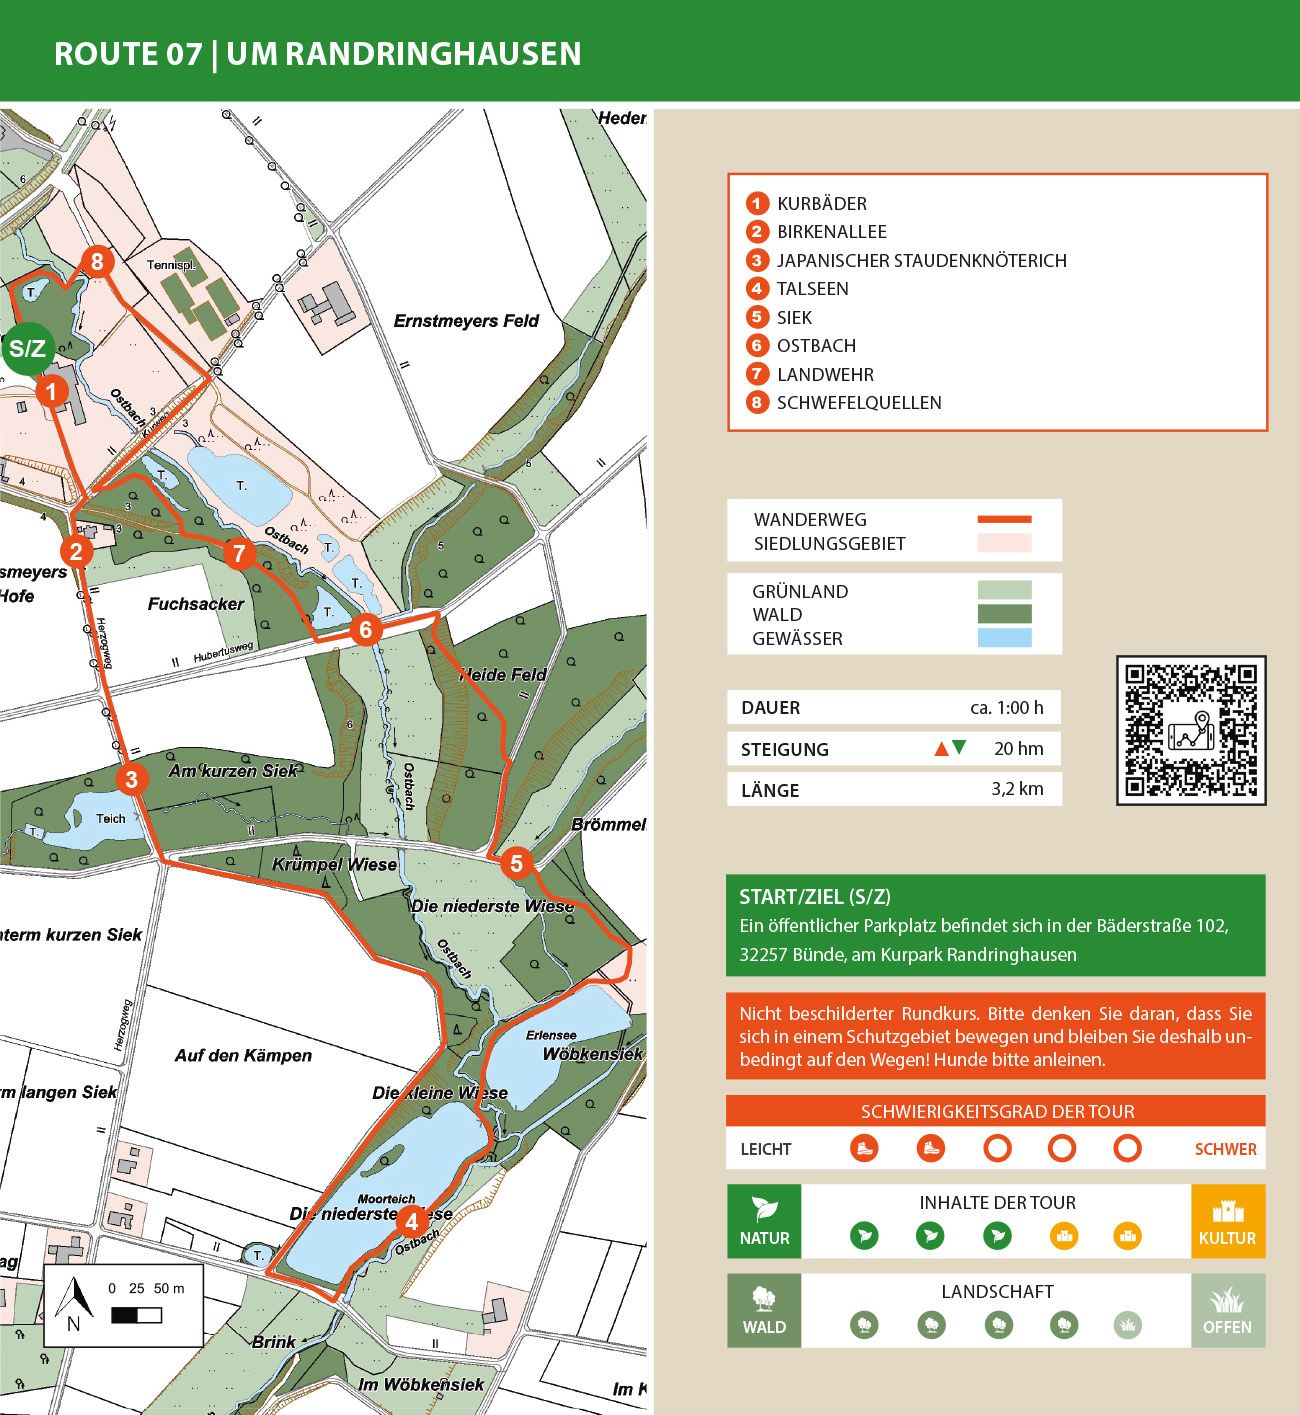This screenshot has height=1415, width=1300.
Task: Click the yellow KULTUR building icon
Action: (x=1227, y=1213)
